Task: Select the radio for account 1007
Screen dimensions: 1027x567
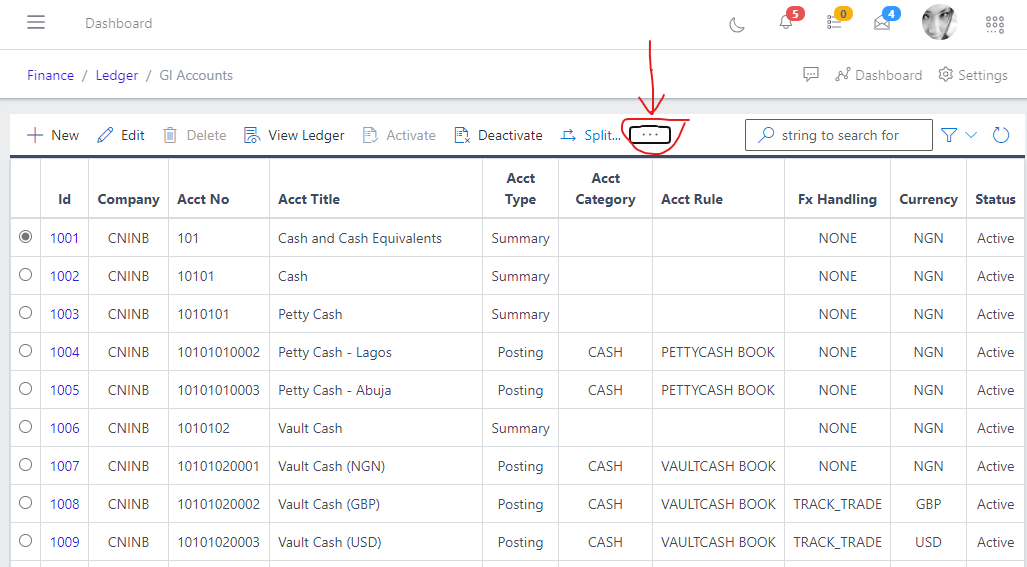Action: tap(26, 464)
